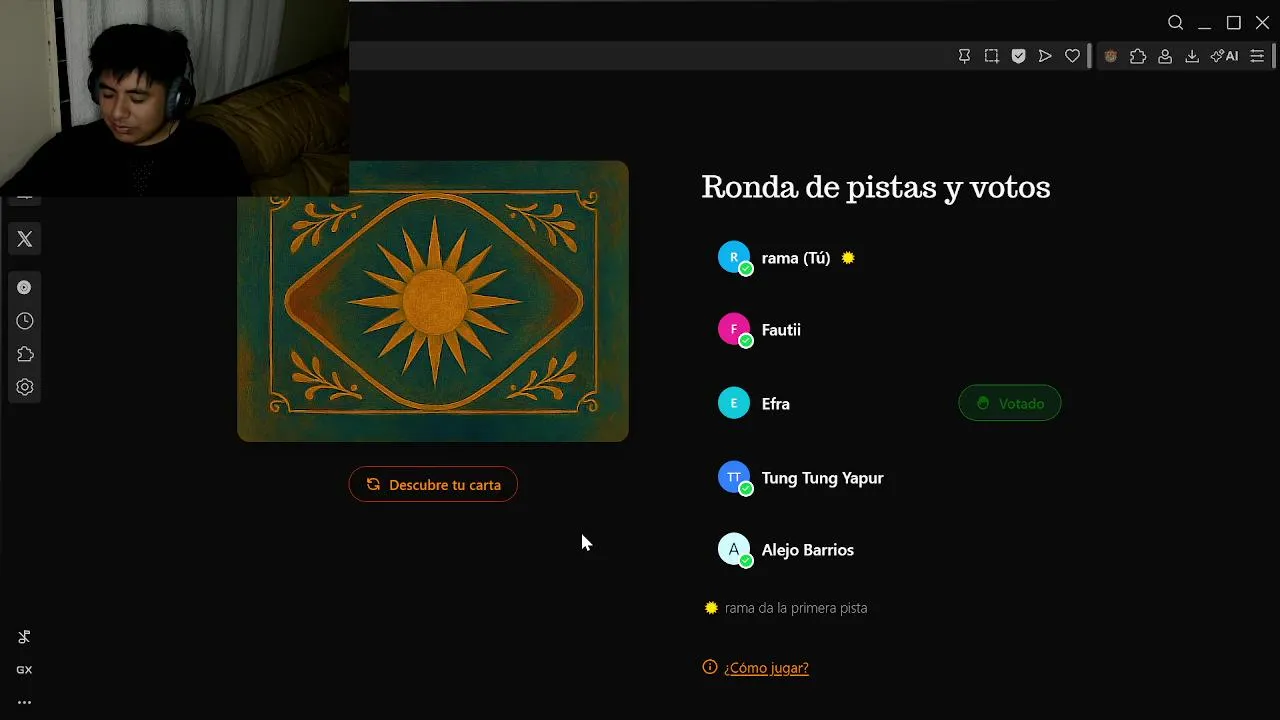Click the Descubre tu carta button
Screen dimensions: 1280x720
[x=433, y=485]
